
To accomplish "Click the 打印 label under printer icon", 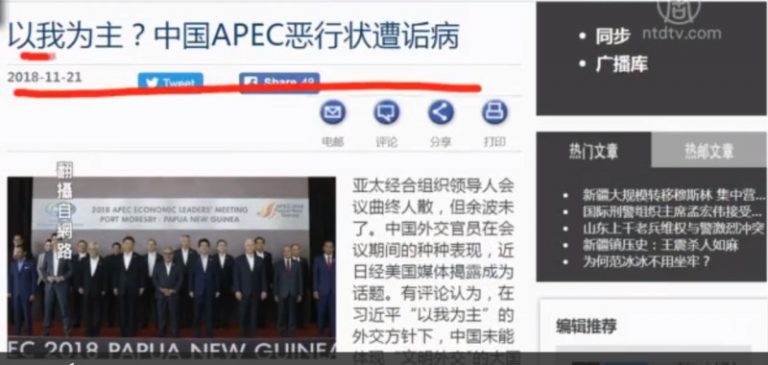I will coord(495,142).
